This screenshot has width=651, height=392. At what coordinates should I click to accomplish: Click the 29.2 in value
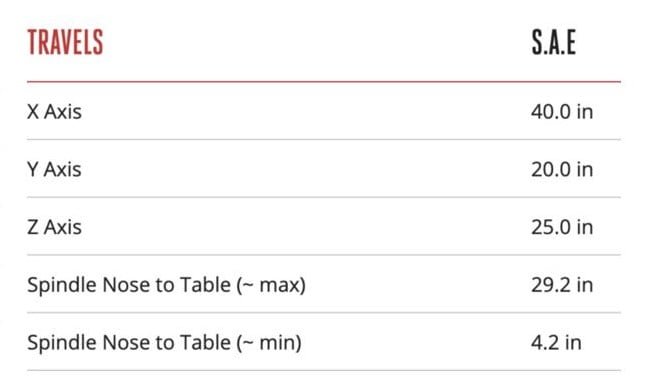(x=562, y=285)
